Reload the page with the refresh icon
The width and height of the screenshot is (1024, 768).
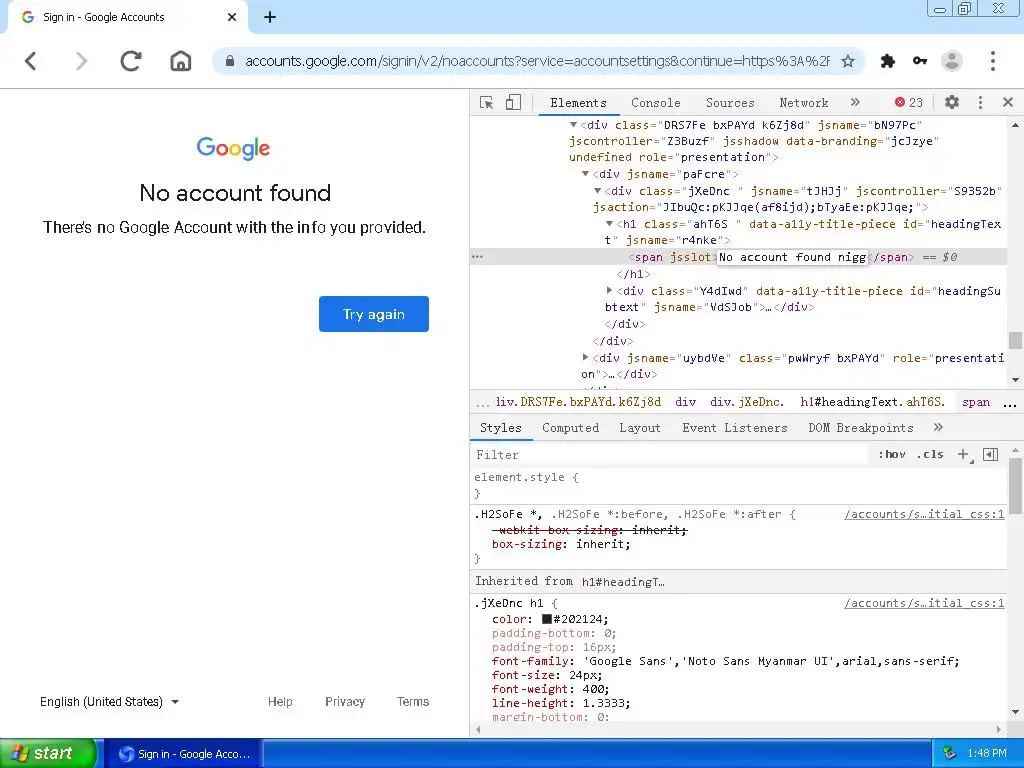pyautogui.click(x=131, y=61)
